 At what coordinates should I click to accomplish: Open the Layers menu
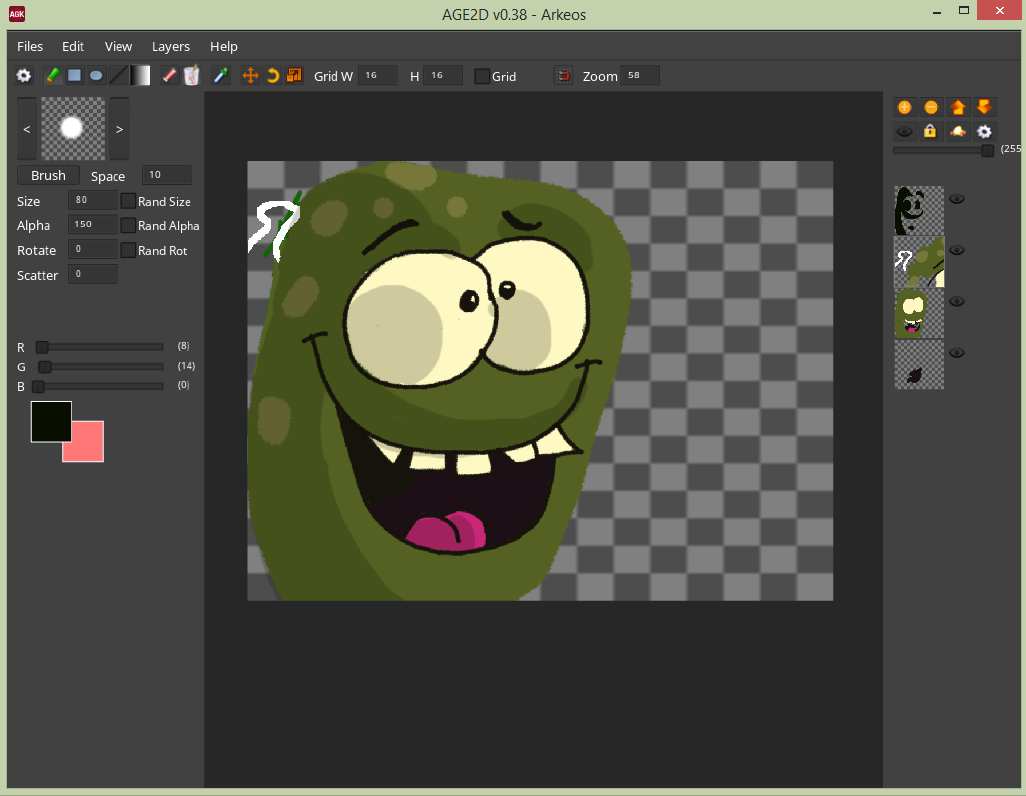pyautogui.click(x=170, y=46)
